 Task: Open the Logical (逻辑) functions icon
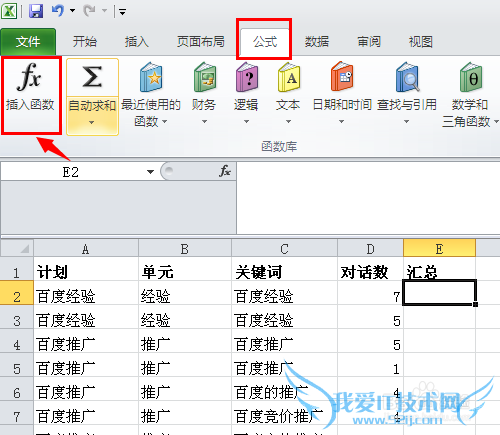[247, 77]
